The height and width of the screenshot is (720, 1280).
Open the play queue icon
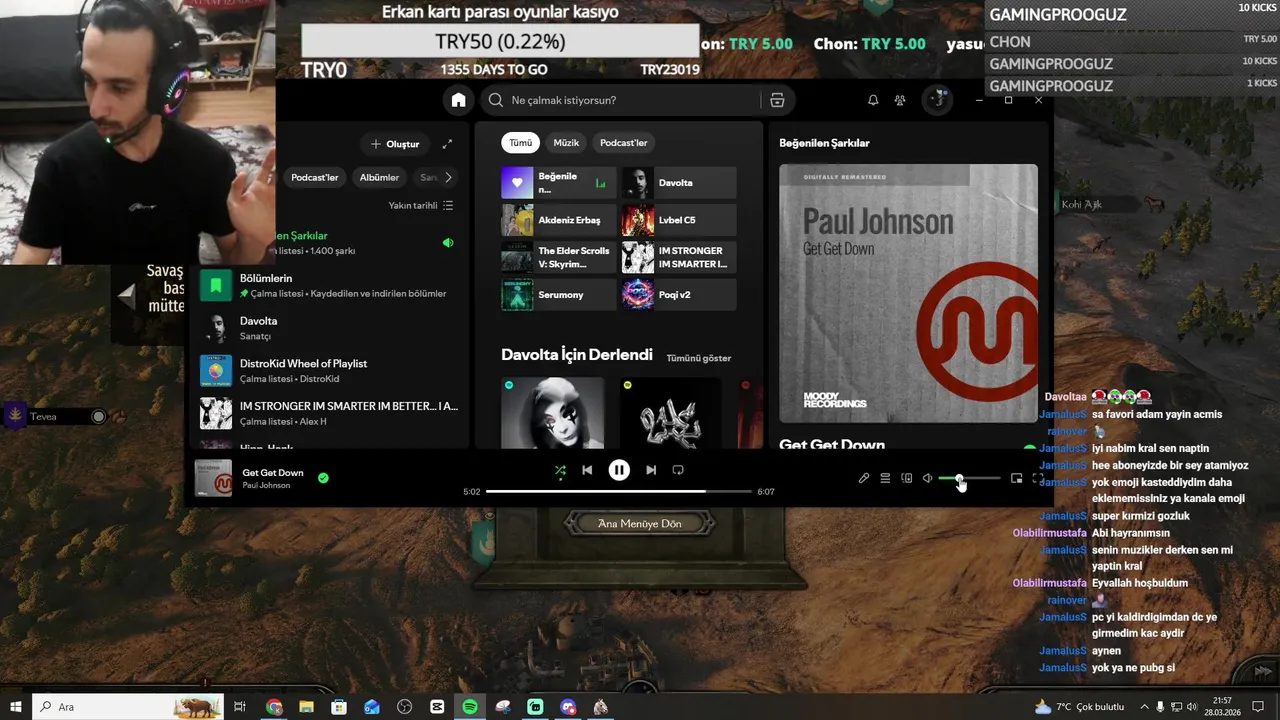pyautogui.click(x=885, y=478)
